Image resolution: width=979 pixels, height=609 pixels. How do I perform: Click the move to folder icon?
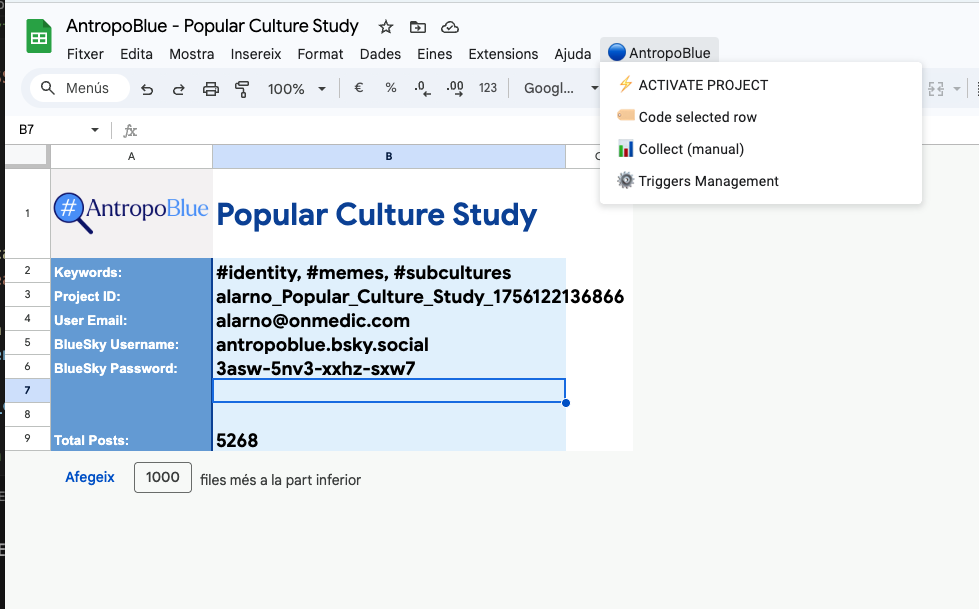418,27
